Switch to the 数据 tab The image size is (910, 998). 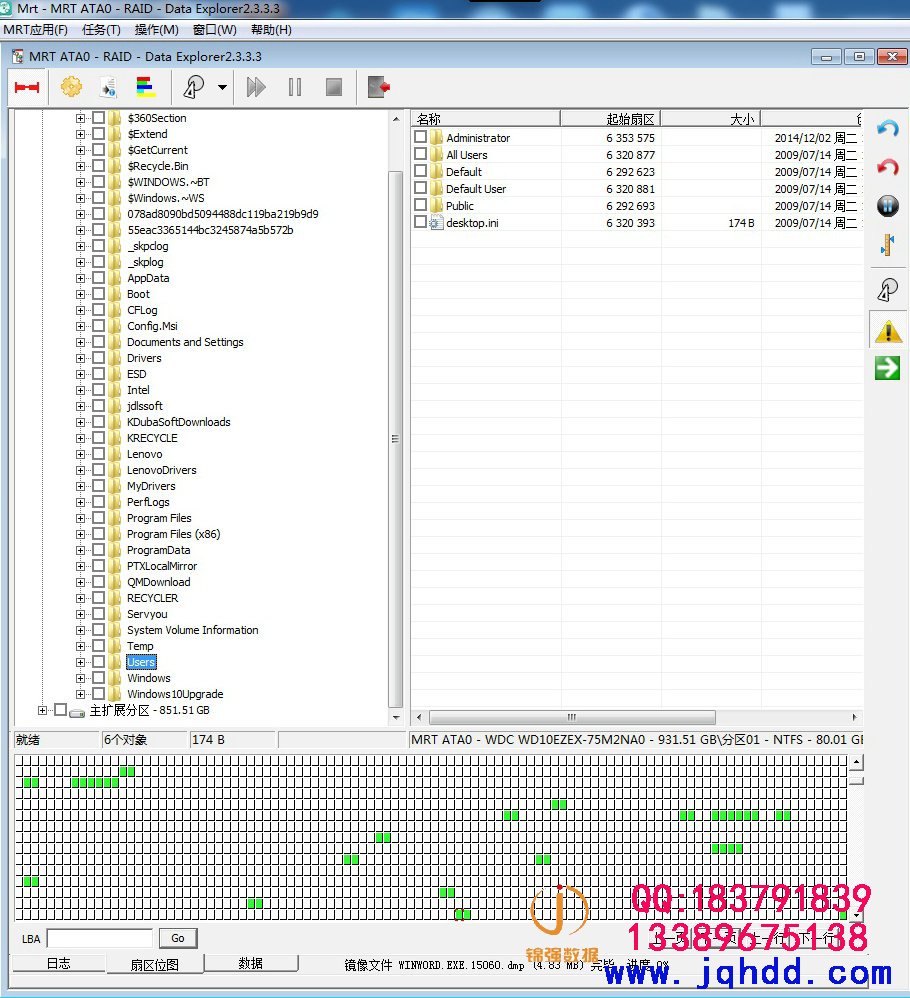point(251,964)
